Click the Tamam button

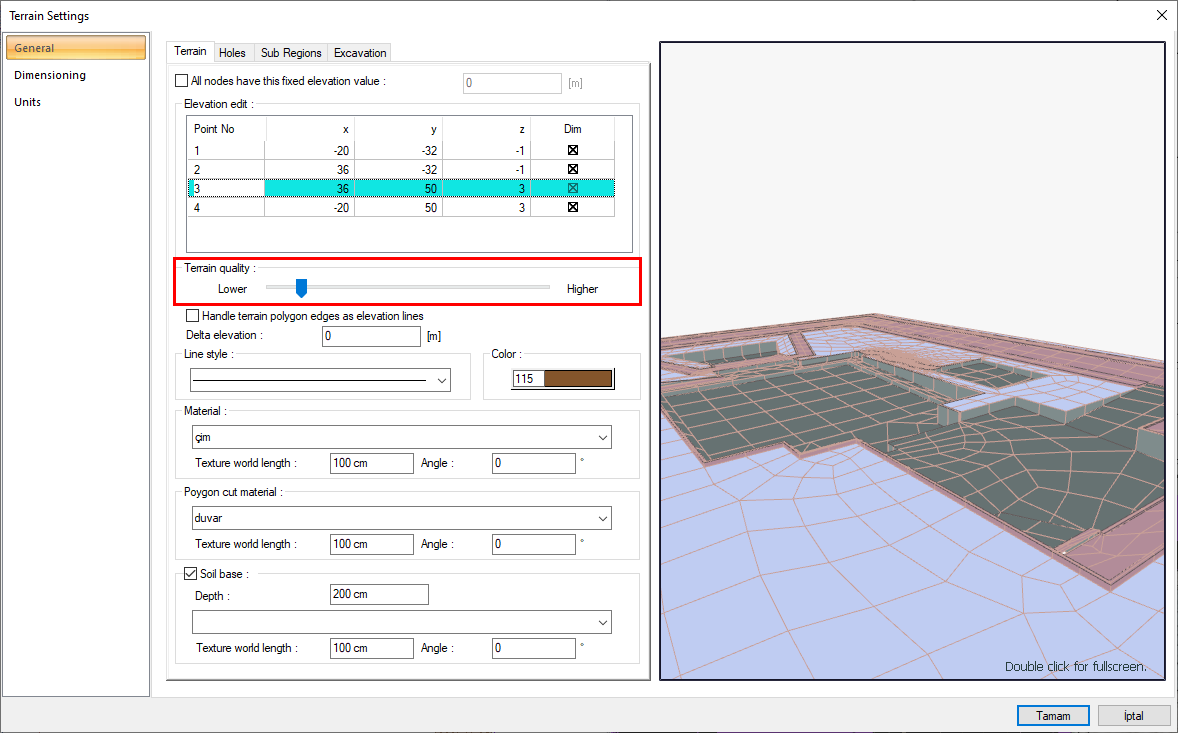pos(1053,716)
